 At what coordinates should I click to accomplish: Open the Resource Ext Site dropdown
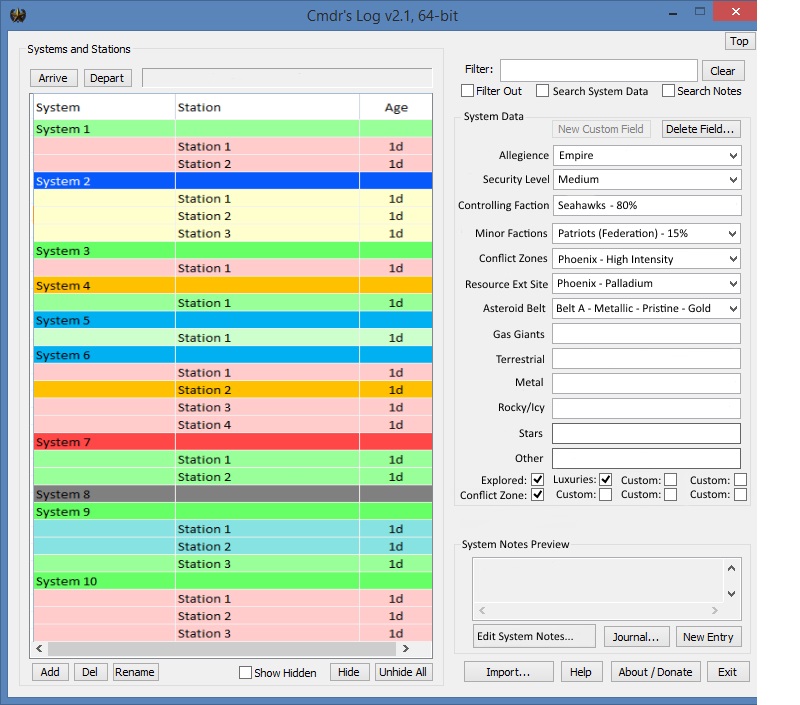pos(647,284)
